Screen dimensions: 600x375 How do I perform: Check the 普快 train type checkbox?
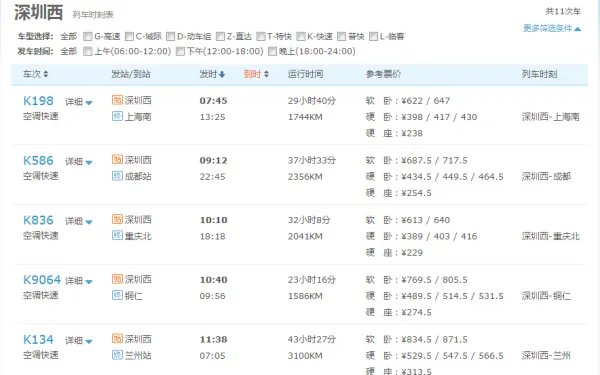click(x=341, y=36)
